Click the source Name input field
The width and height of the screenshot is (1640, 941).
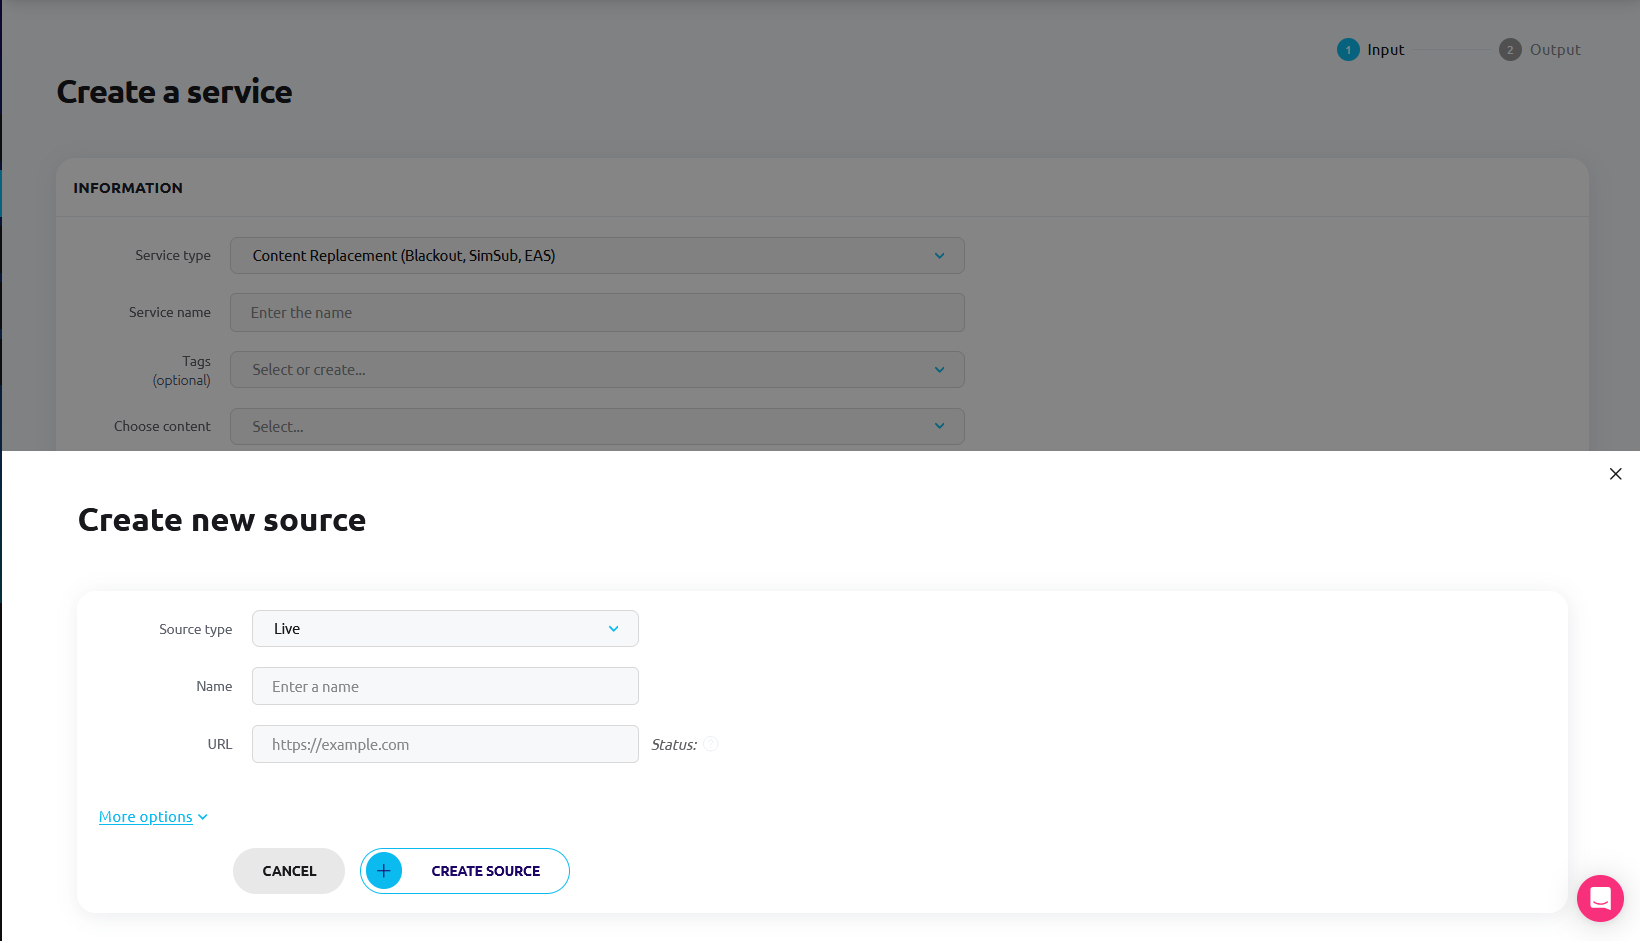click(445, 686)
